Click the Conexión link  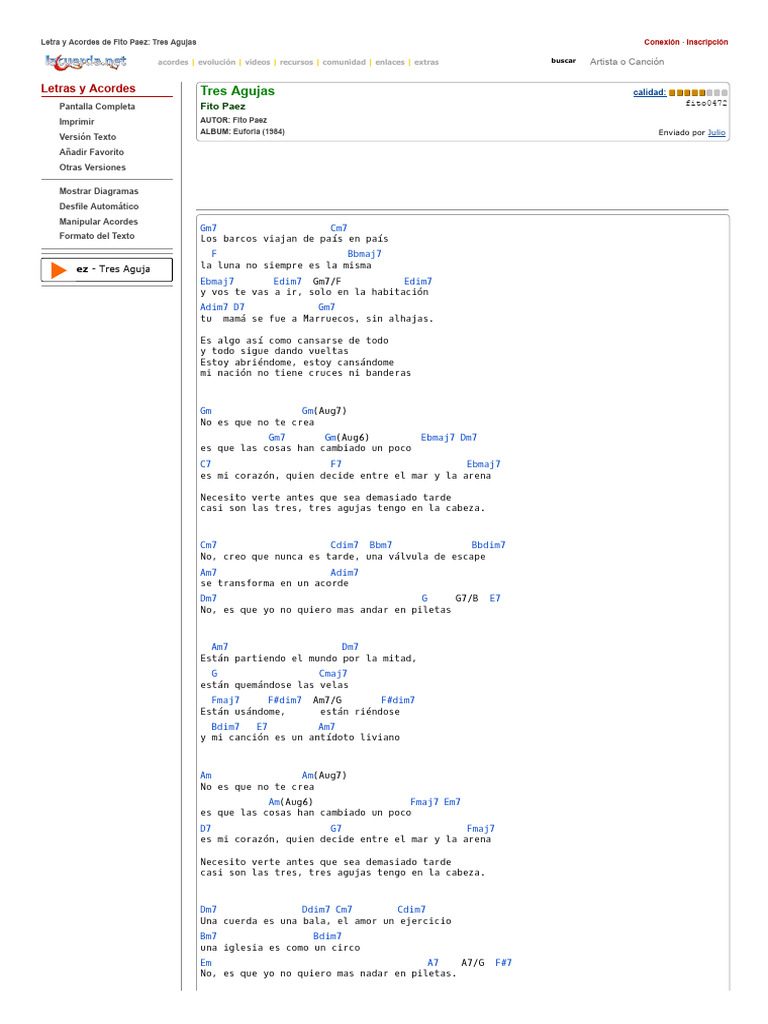point(661,42)
